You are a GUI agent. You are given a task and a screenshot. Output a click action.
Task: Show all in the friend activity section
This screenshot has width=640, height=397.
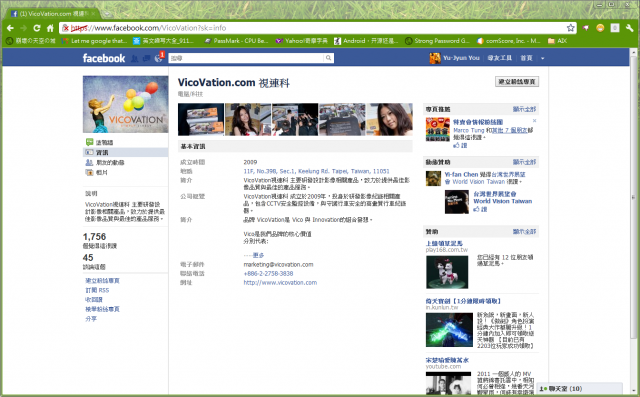pyautogui.click(x=524, y=162)
